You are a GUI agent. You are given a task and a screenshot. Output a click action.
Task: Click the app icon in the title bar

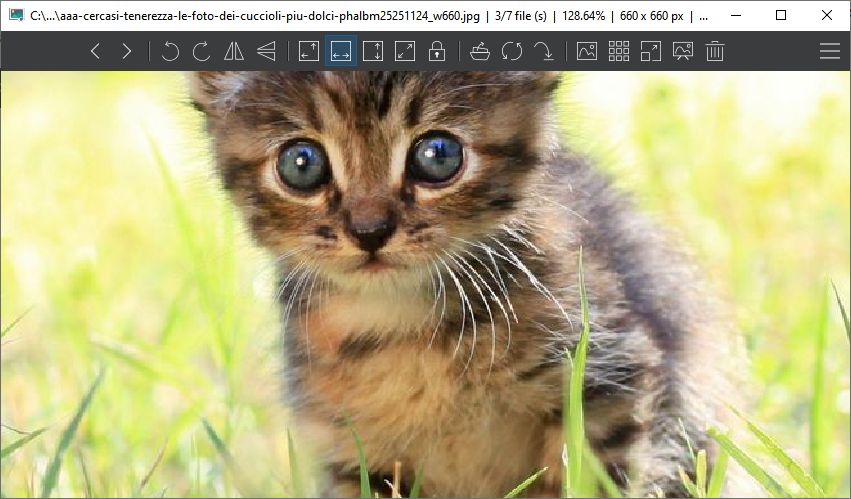[17, 15]
